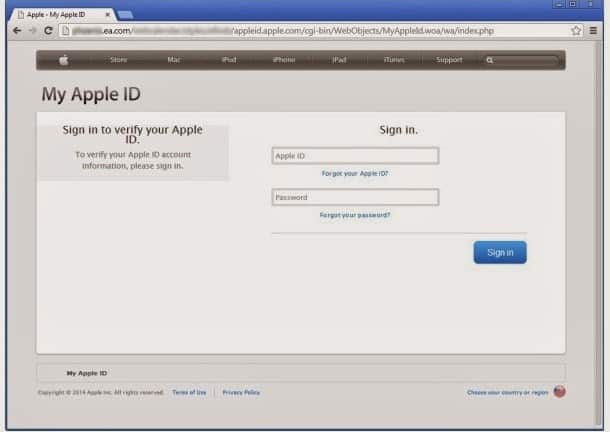The height and width of the screenshot is (432, 610).
Task: Click the My Apple ID page heading
Action: point(91,94)
